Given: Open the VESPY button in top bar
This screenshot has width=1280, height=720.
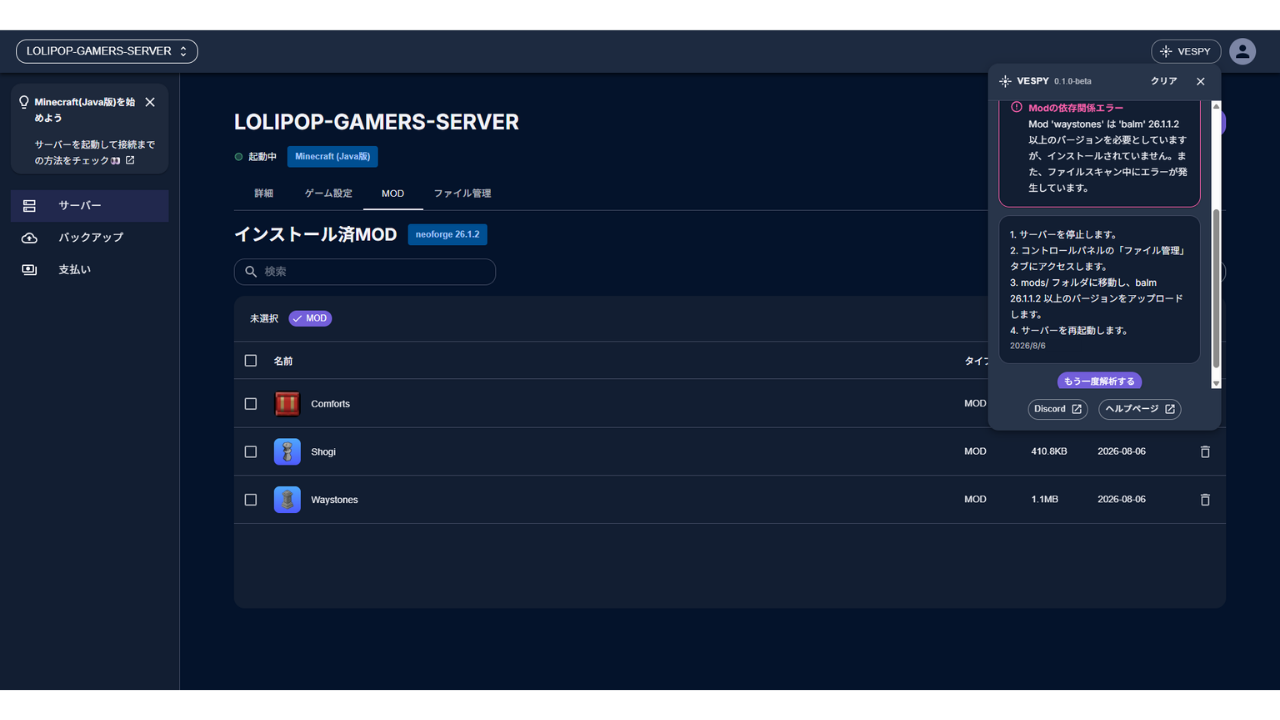Looking at the screenshot, I should pos(1186,51).
